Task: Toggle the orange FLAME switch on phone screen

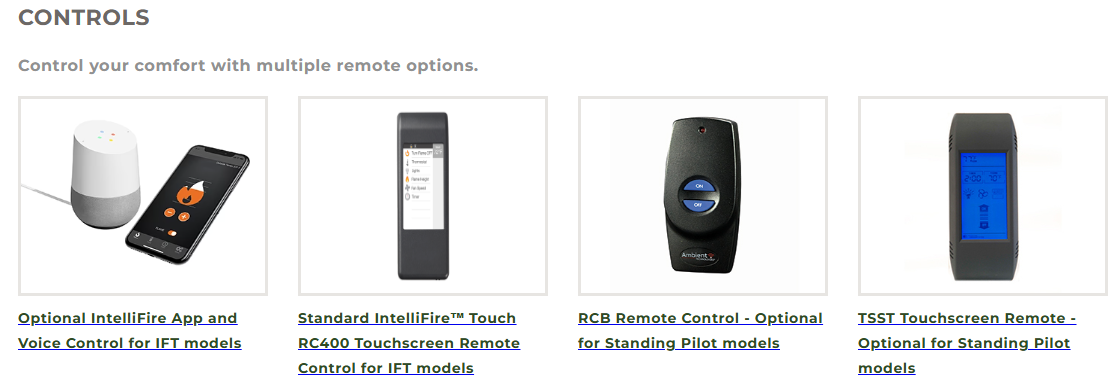Action: tap(172, 233)
